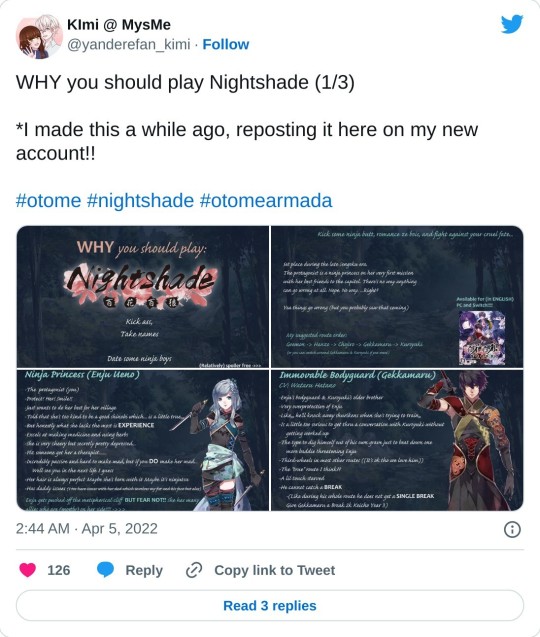Click the heart like icon
Viewport: 540px width, 637px height.
pos(28,570)
